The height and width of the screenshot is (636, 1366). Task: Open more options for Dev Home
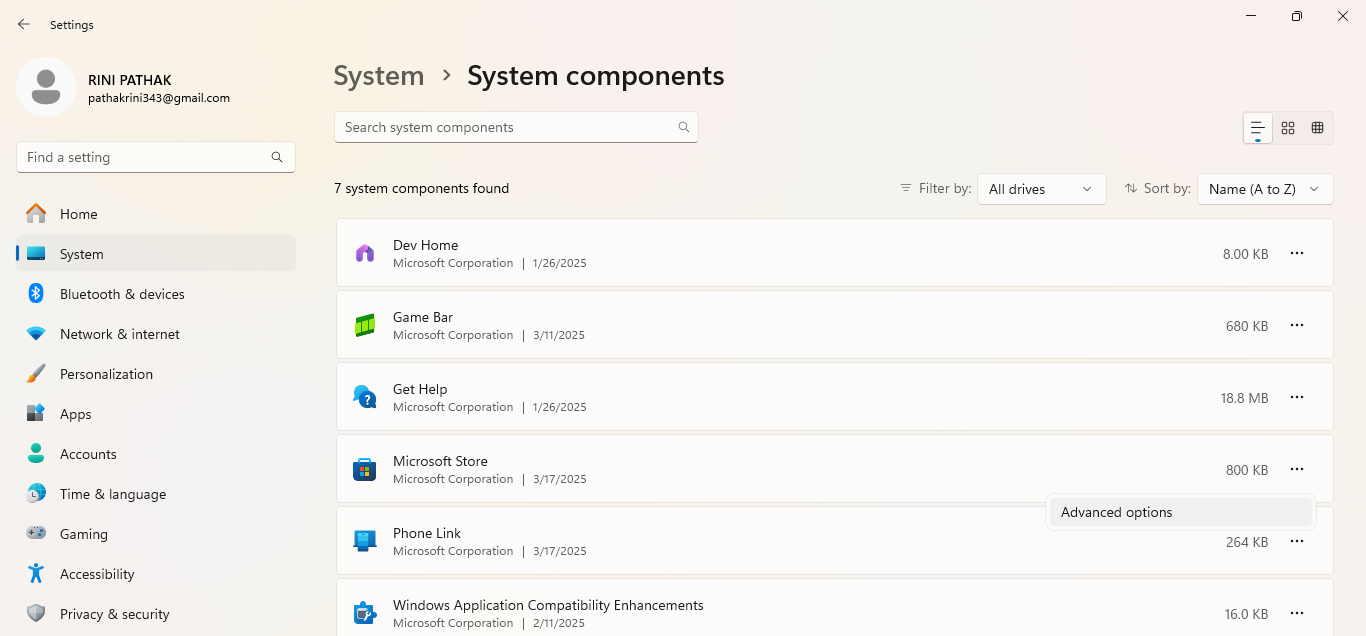click(1297, 254)
